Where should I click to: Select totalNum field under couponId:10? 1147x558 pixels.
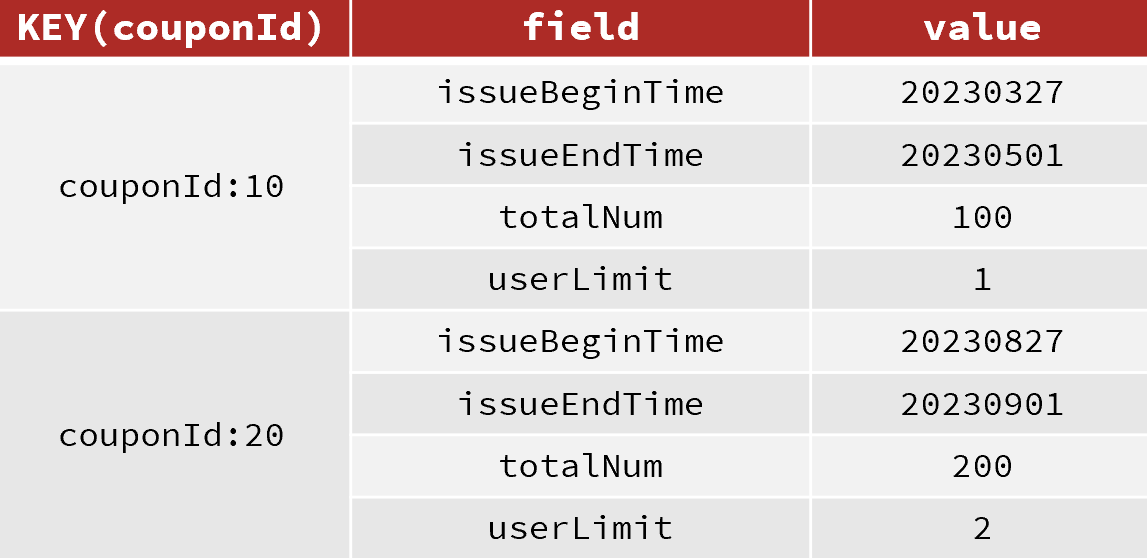[581, 217]
